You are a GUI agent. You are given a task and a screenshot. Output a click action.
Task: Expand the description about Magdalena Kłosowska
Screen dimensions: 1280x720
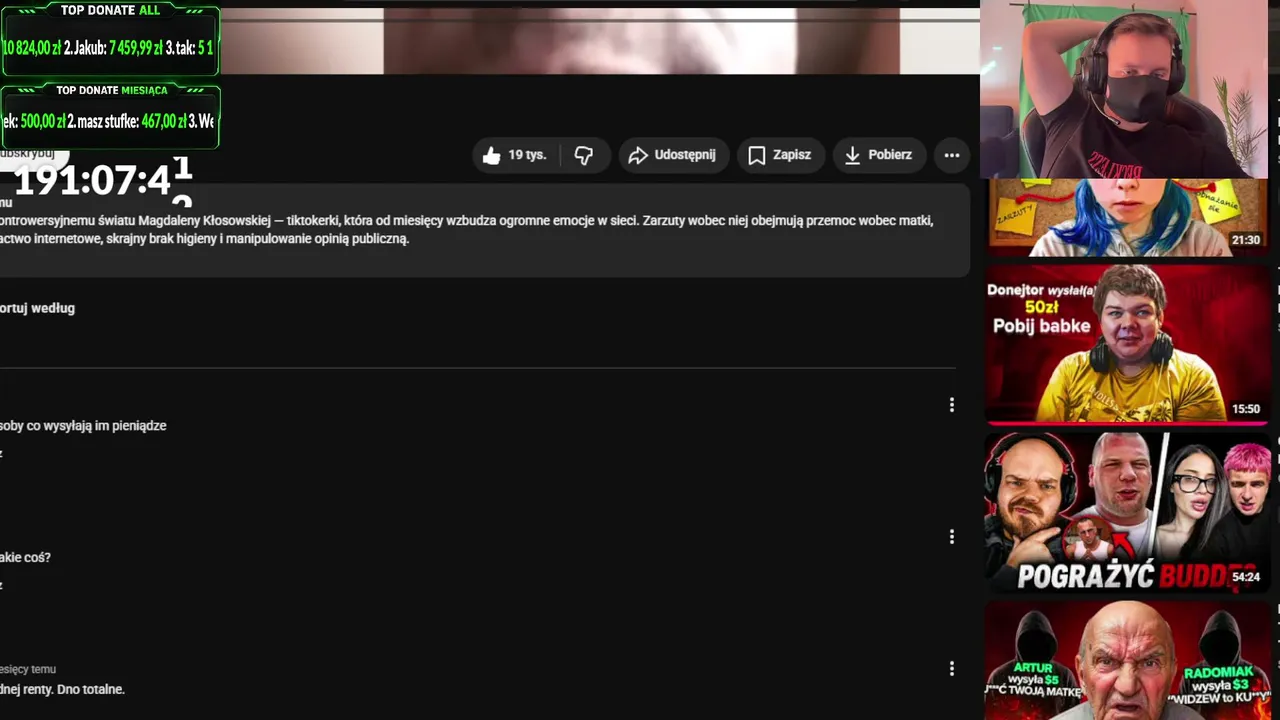coord(484,229)
